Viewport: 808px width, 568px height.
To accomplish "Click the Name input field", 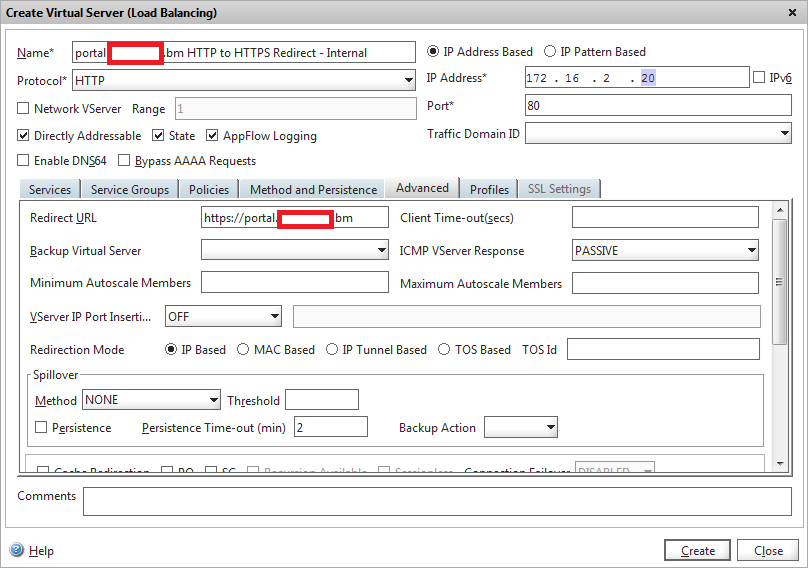I will 244,52.
